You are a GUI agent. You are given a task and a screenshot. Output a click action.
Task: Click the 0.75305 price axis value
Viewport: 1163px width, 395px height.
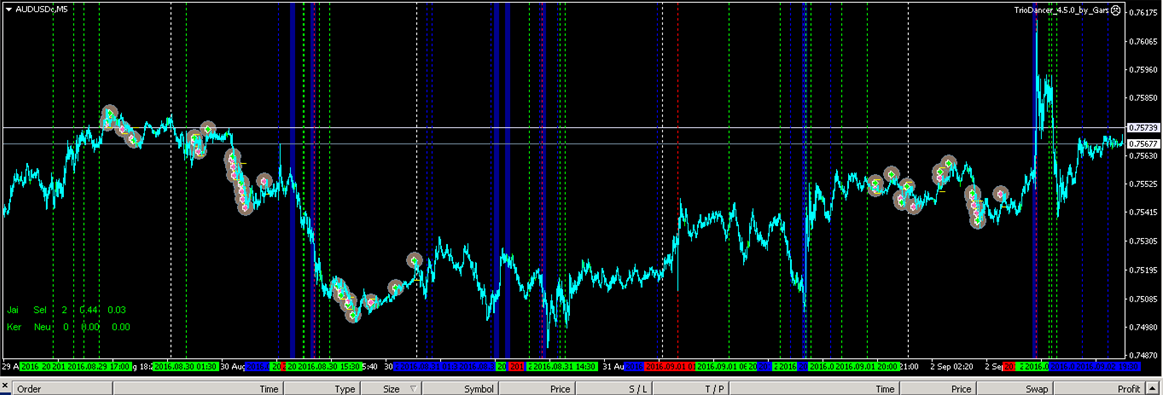(x=1142, y=242)
